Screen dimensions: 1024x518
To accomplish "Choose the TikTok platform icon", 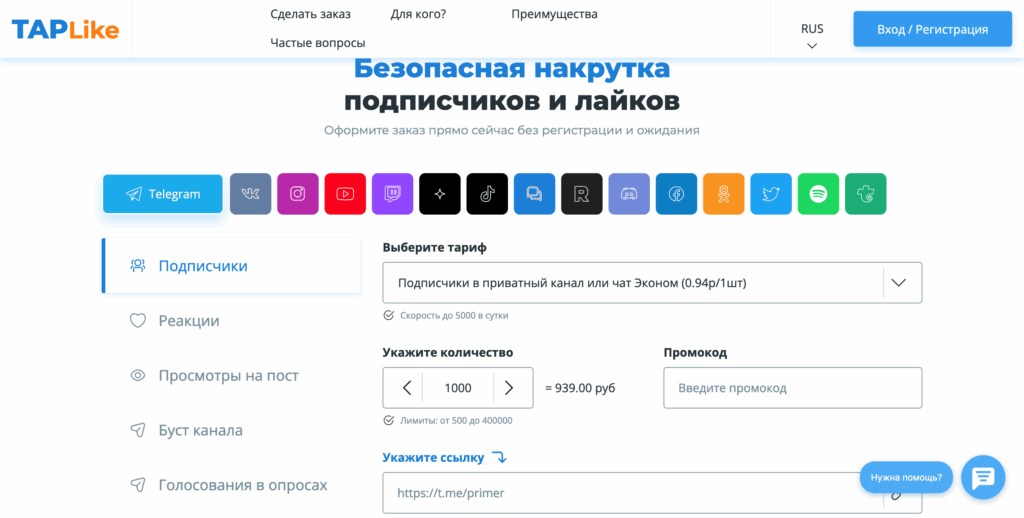I will click(487, 194).
